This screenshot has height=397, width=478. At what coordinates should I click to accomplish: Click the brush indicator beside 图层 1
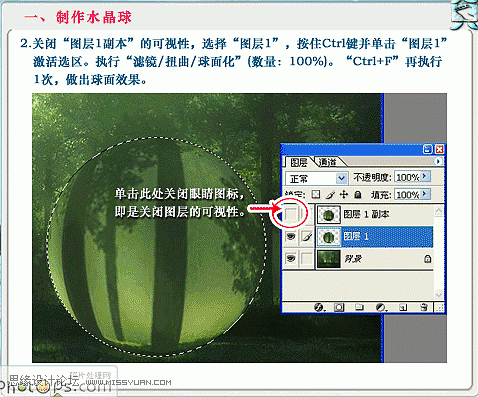pyautogui.click(x=307, y=237)
